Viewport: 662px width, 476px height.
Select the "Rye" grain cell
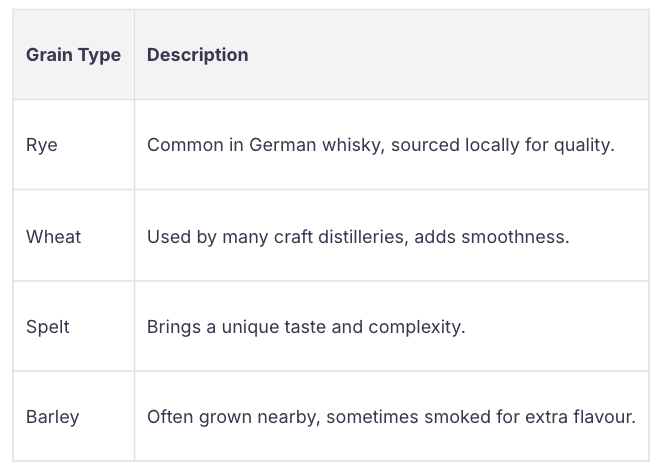(x=42, y=145)
